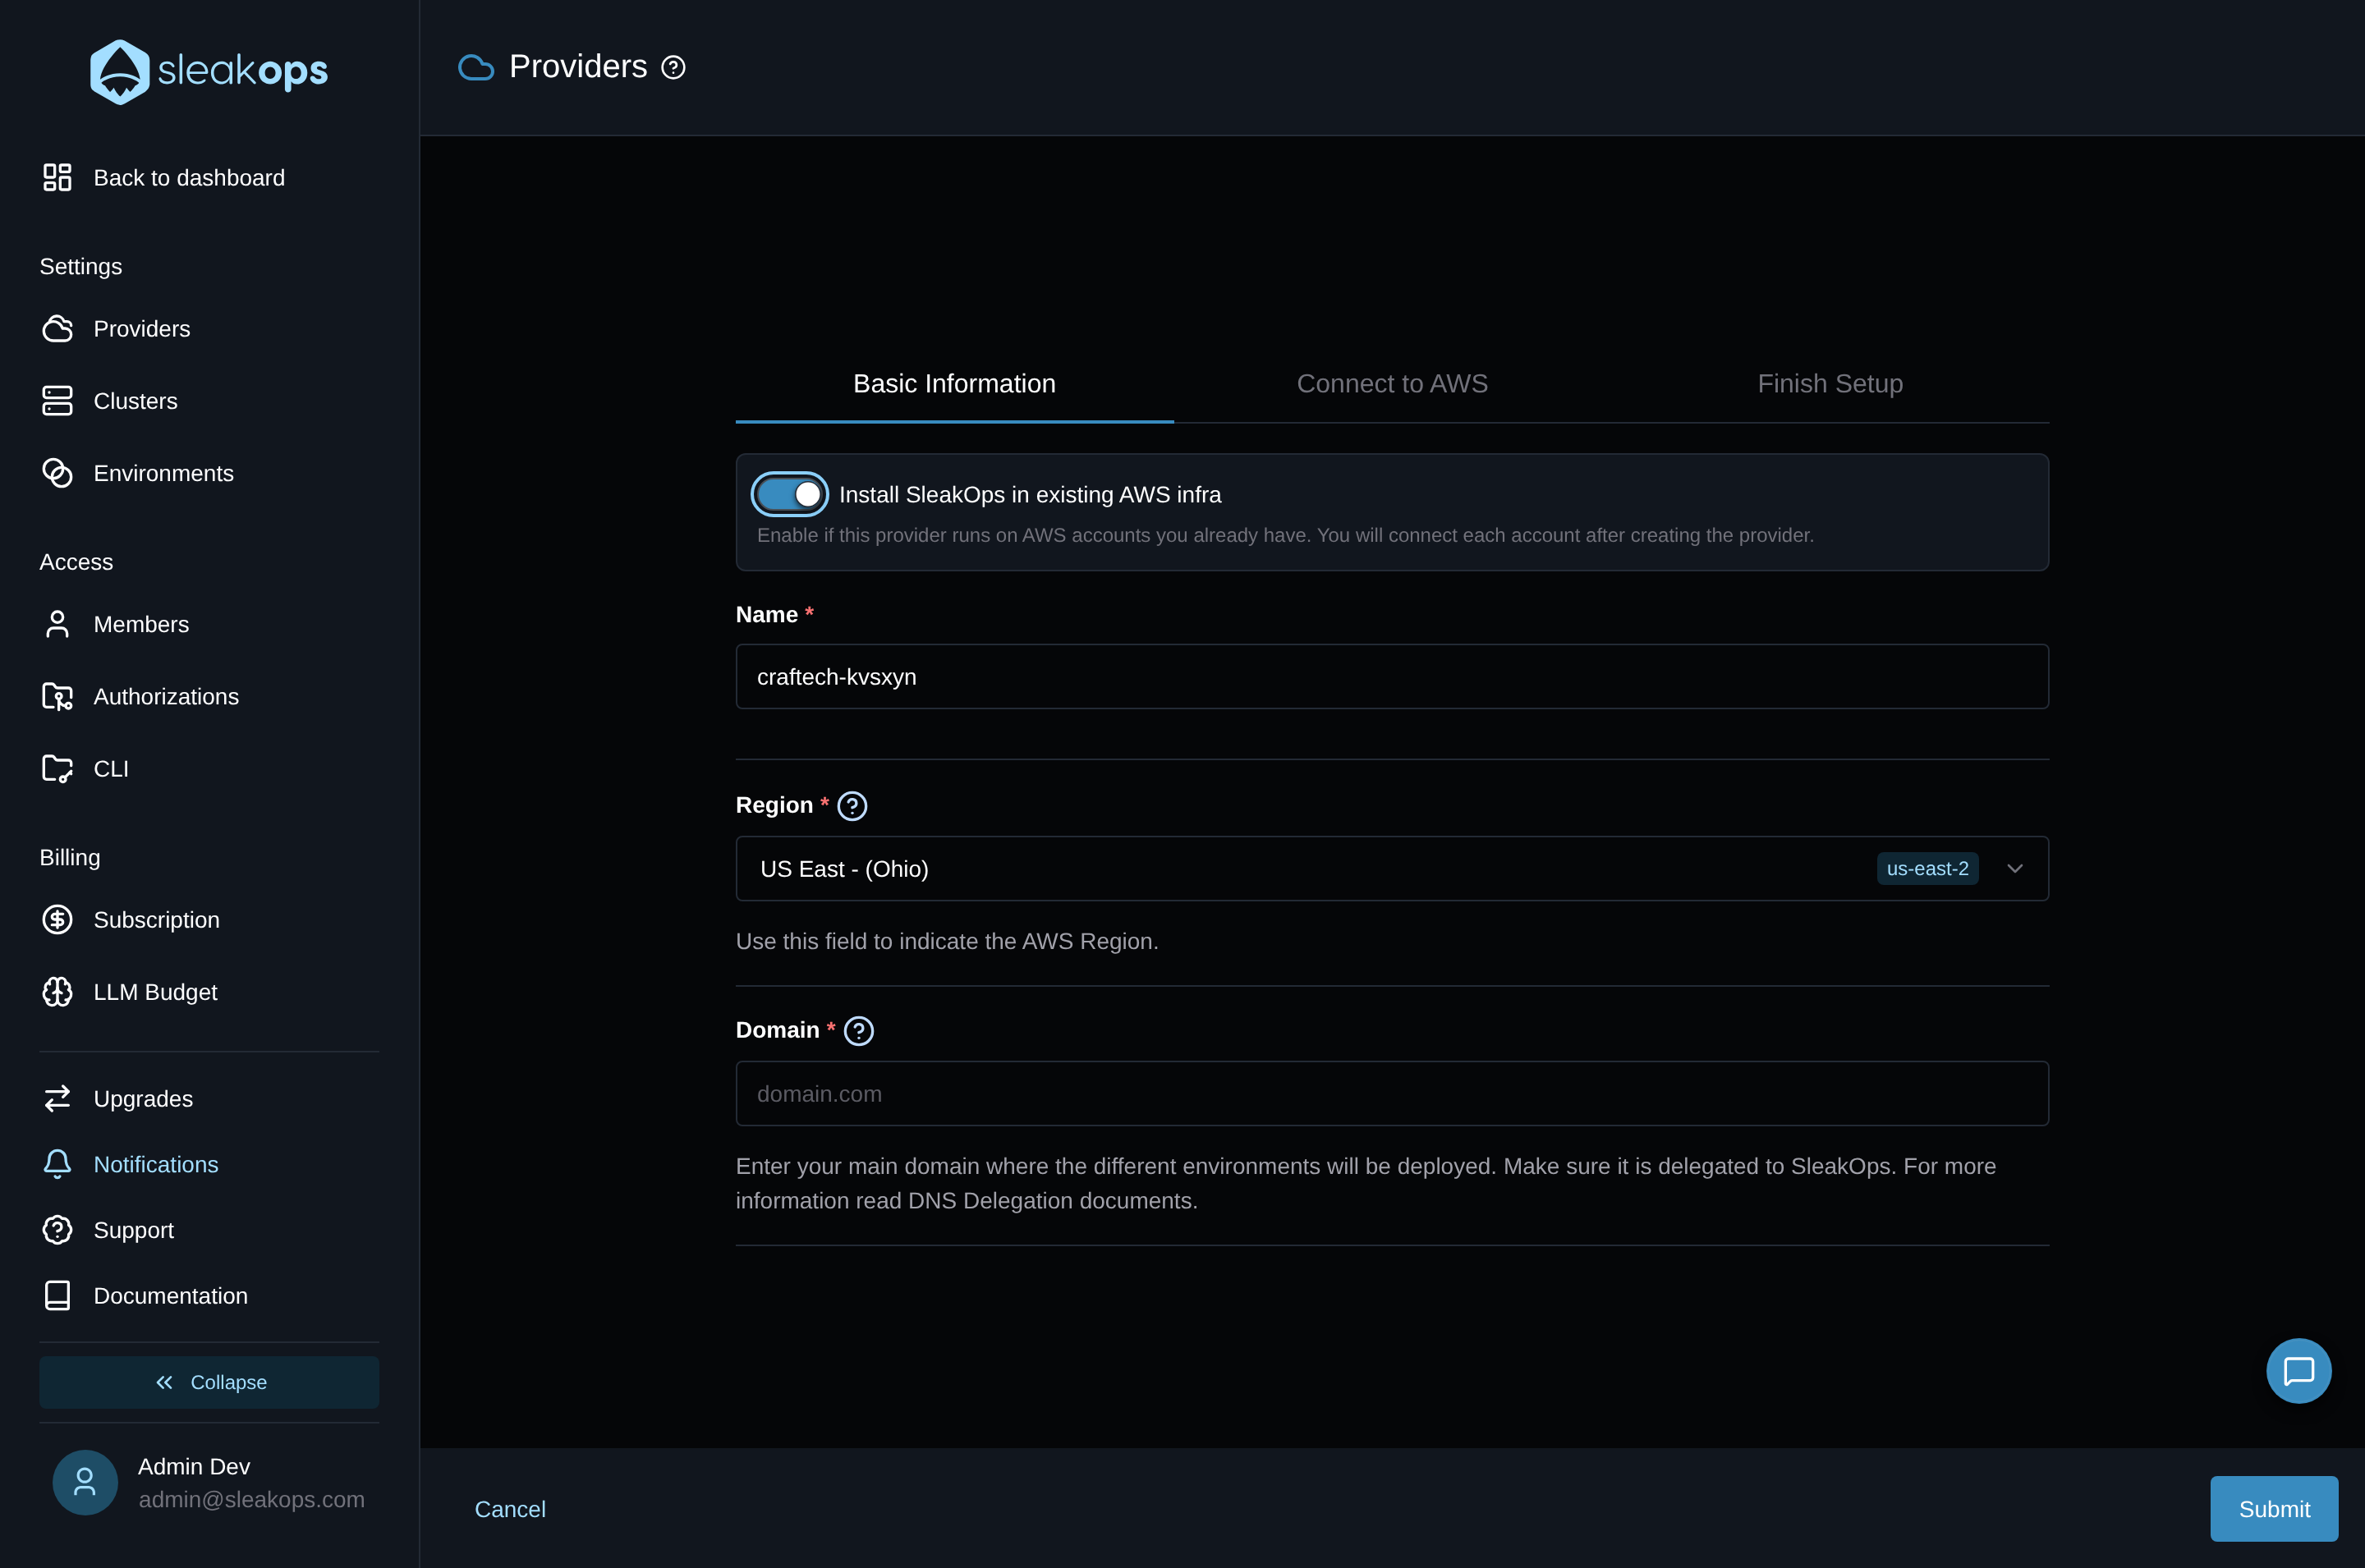Click the Environments overlapping circles icon
This screenshot has height=1568, width=2365.
tap(57, 473)
